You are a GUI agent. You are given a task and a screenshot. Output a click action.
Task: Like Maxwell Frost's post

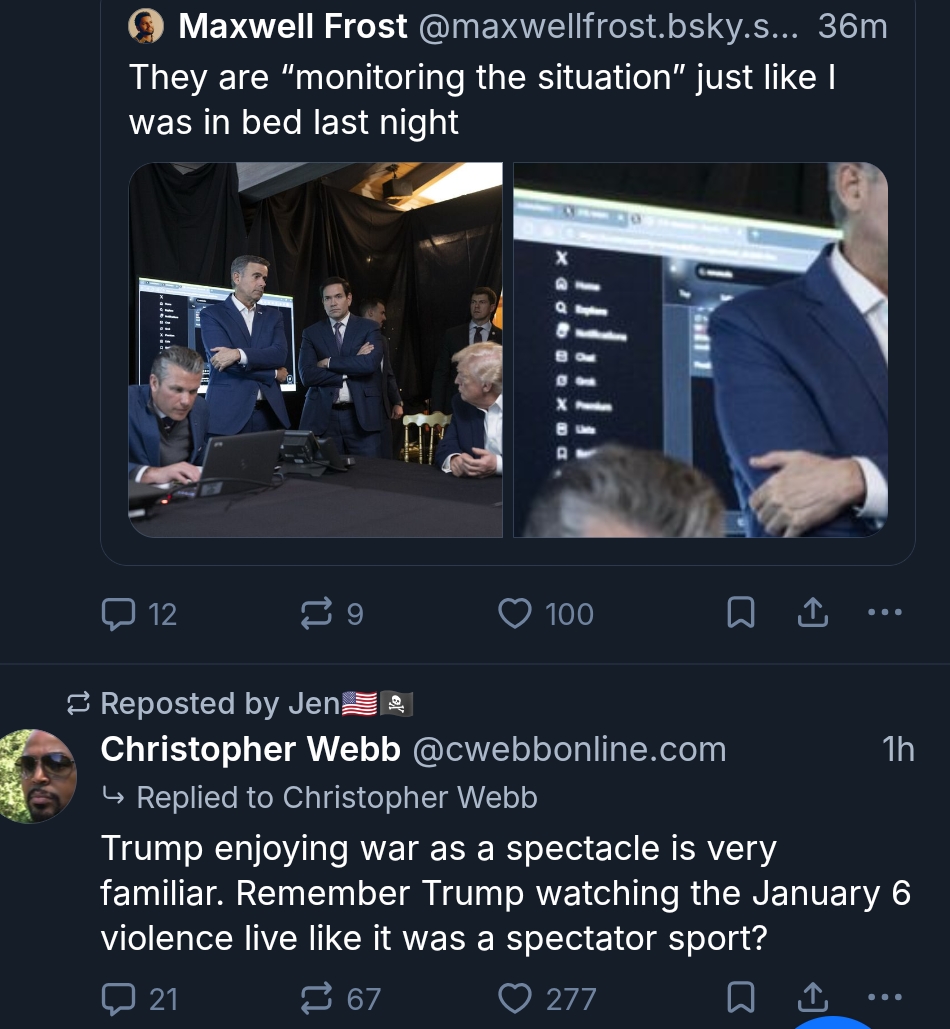click(x=514, y=613)
